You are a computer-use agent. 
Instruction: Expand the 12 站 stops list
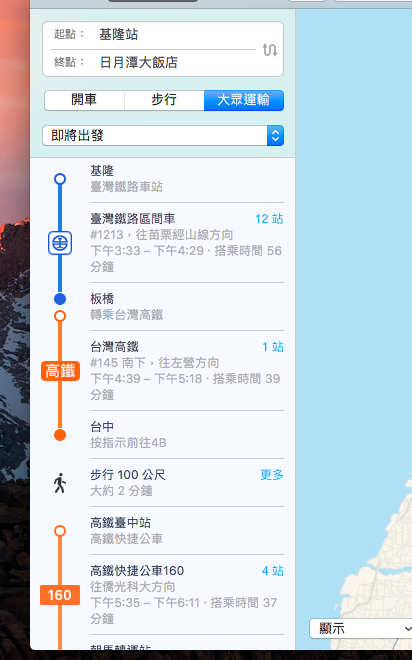[269, 219]
